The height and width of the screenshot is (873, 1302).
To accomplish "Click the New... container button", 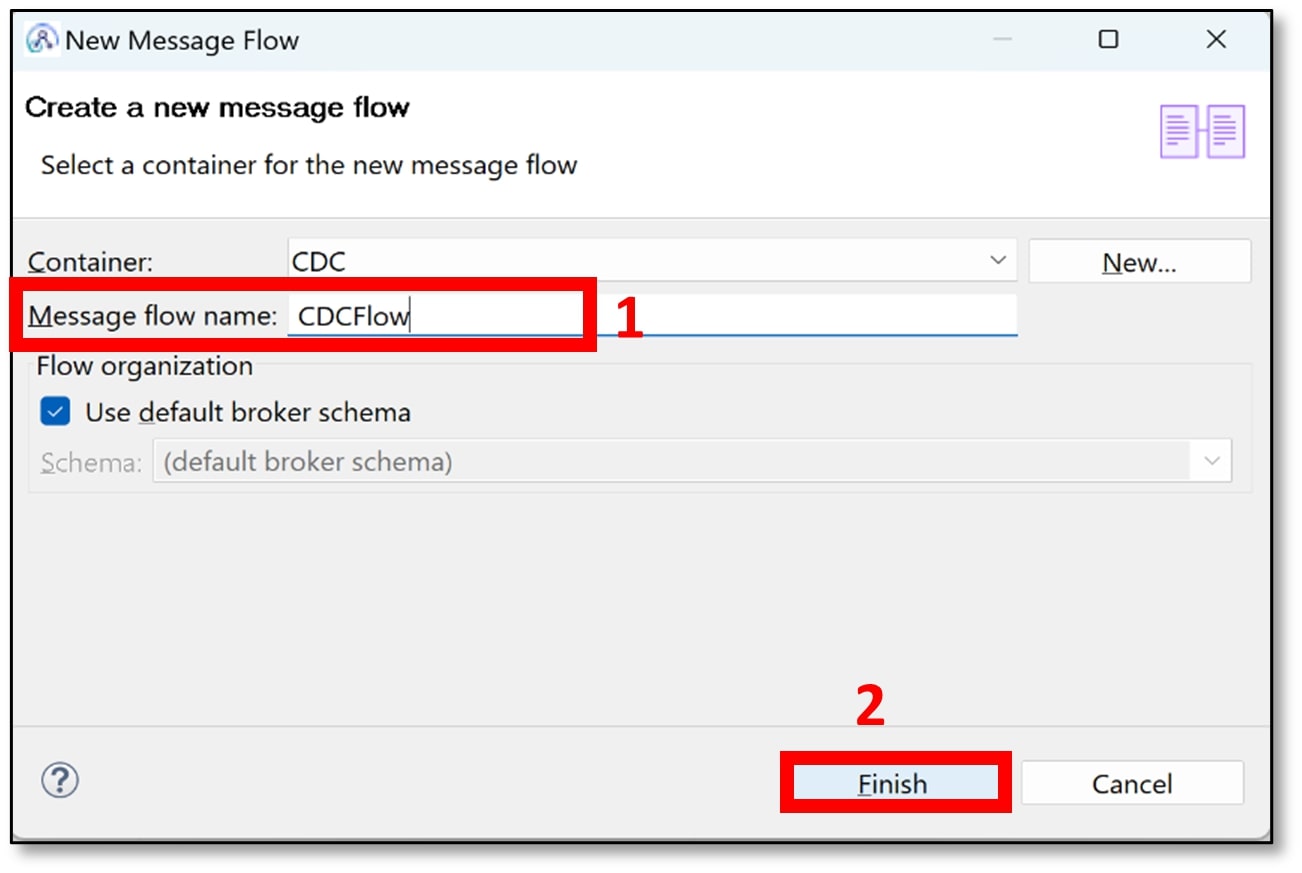I will (1139, 262).
